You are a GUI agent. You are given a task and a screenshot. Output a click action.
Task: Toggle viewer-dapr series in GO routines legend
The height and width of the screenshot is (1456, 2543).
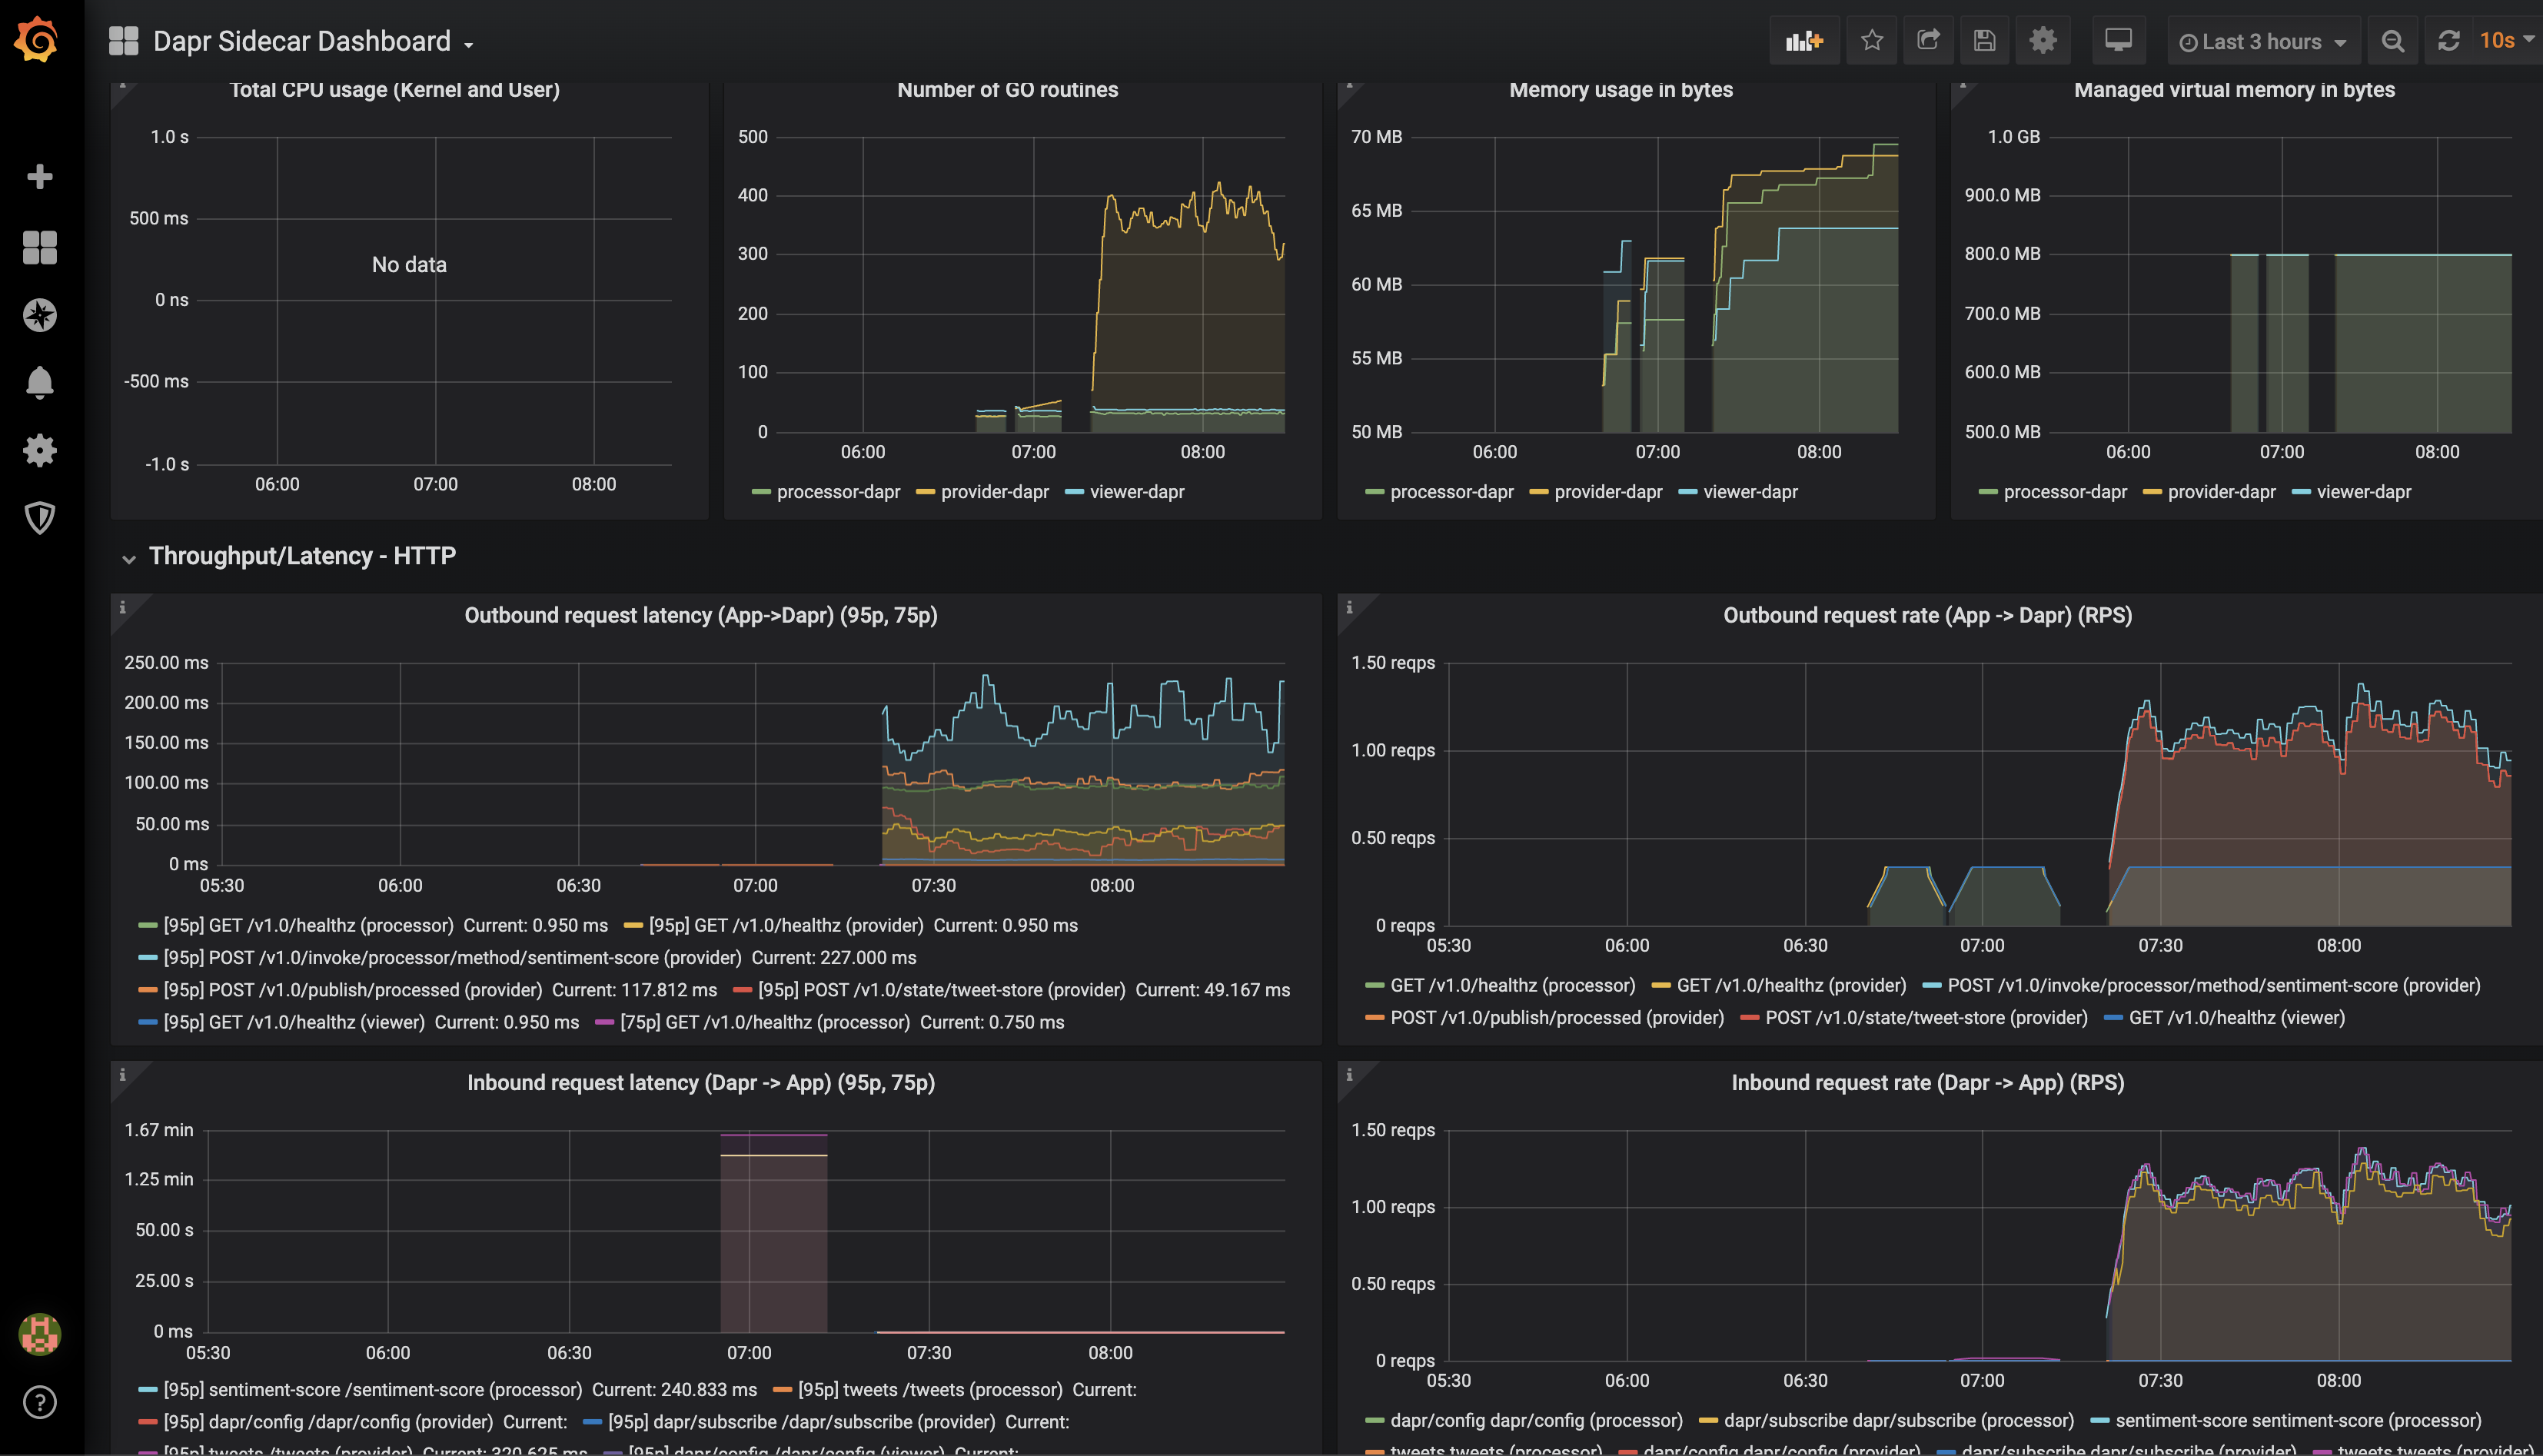click(x=1136, y=492)
